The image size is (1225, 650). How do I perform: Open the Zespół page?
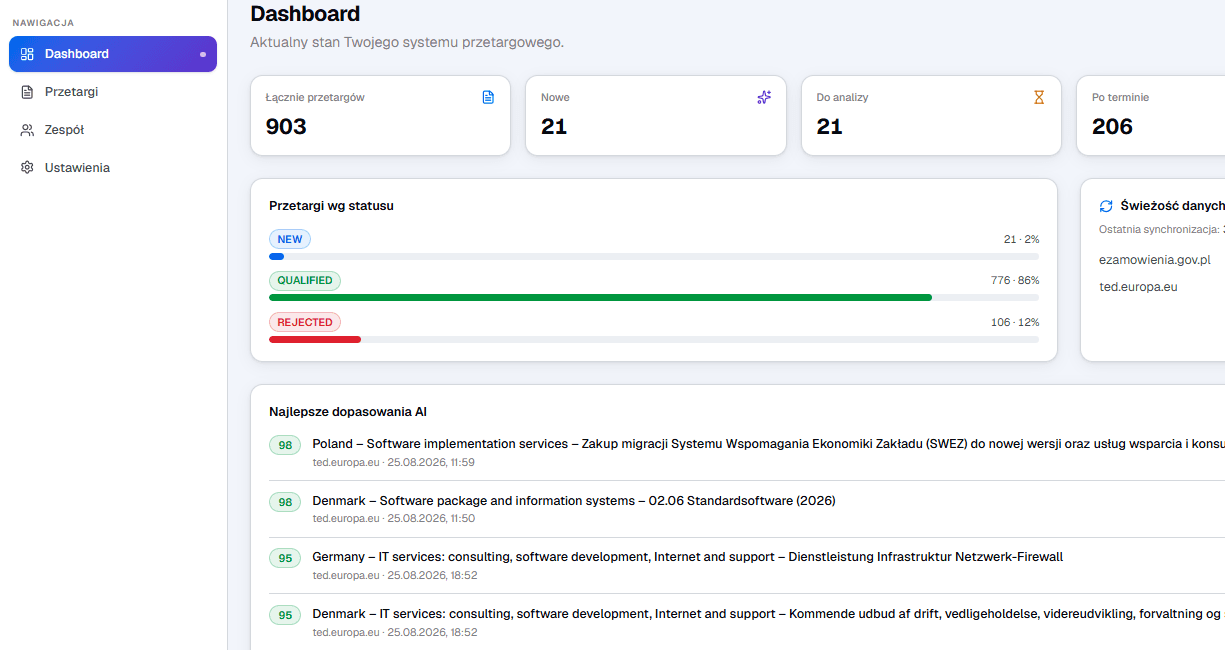(x=113, y=130)
